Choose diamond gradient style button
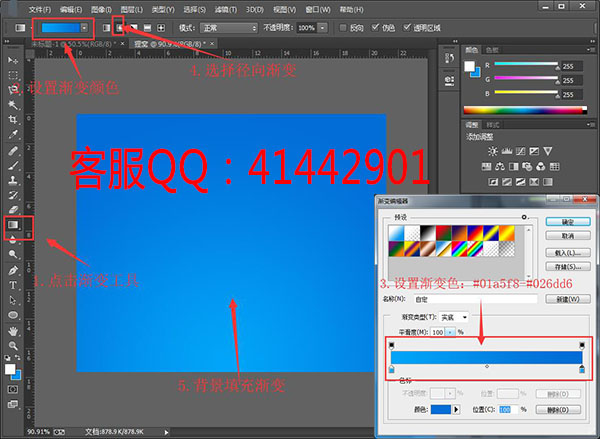 161,28
